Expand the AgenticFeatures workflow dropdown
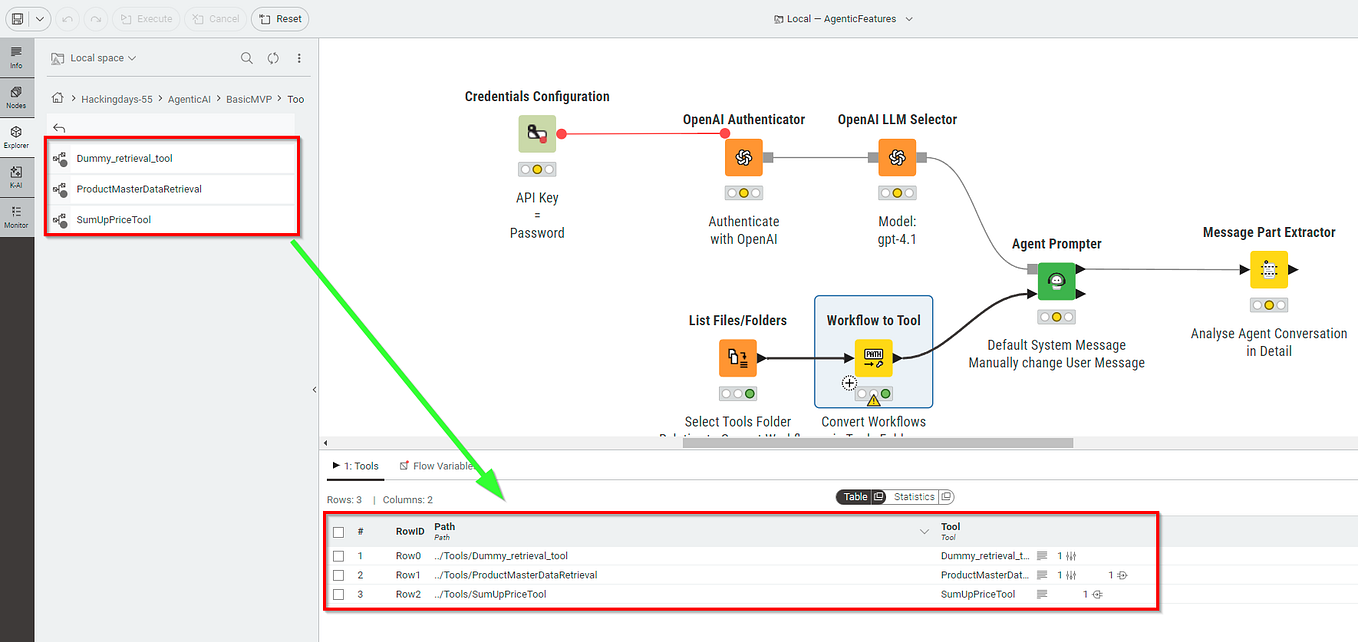Viewport: 1358px width, 642px height. point(908,18)
